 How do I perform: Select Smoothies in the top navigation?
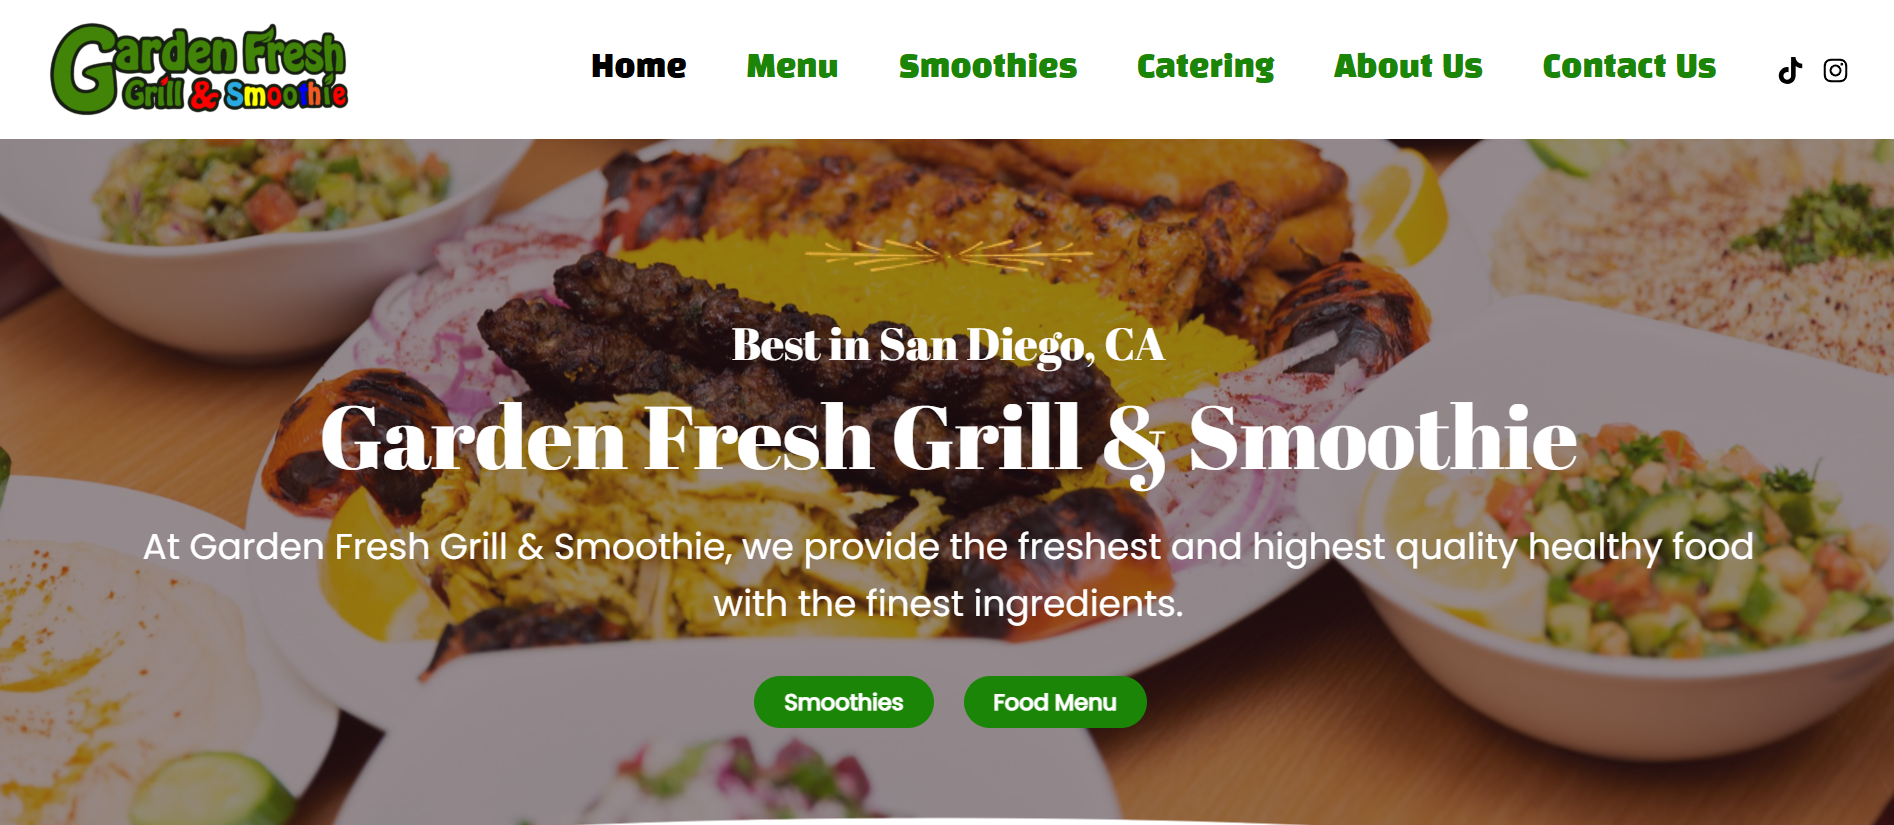[x=988, y=66]
